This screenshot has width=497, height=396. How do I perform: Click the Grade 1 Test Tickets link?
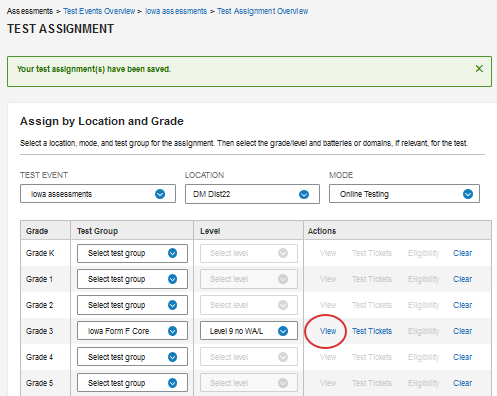coord(372,279)
